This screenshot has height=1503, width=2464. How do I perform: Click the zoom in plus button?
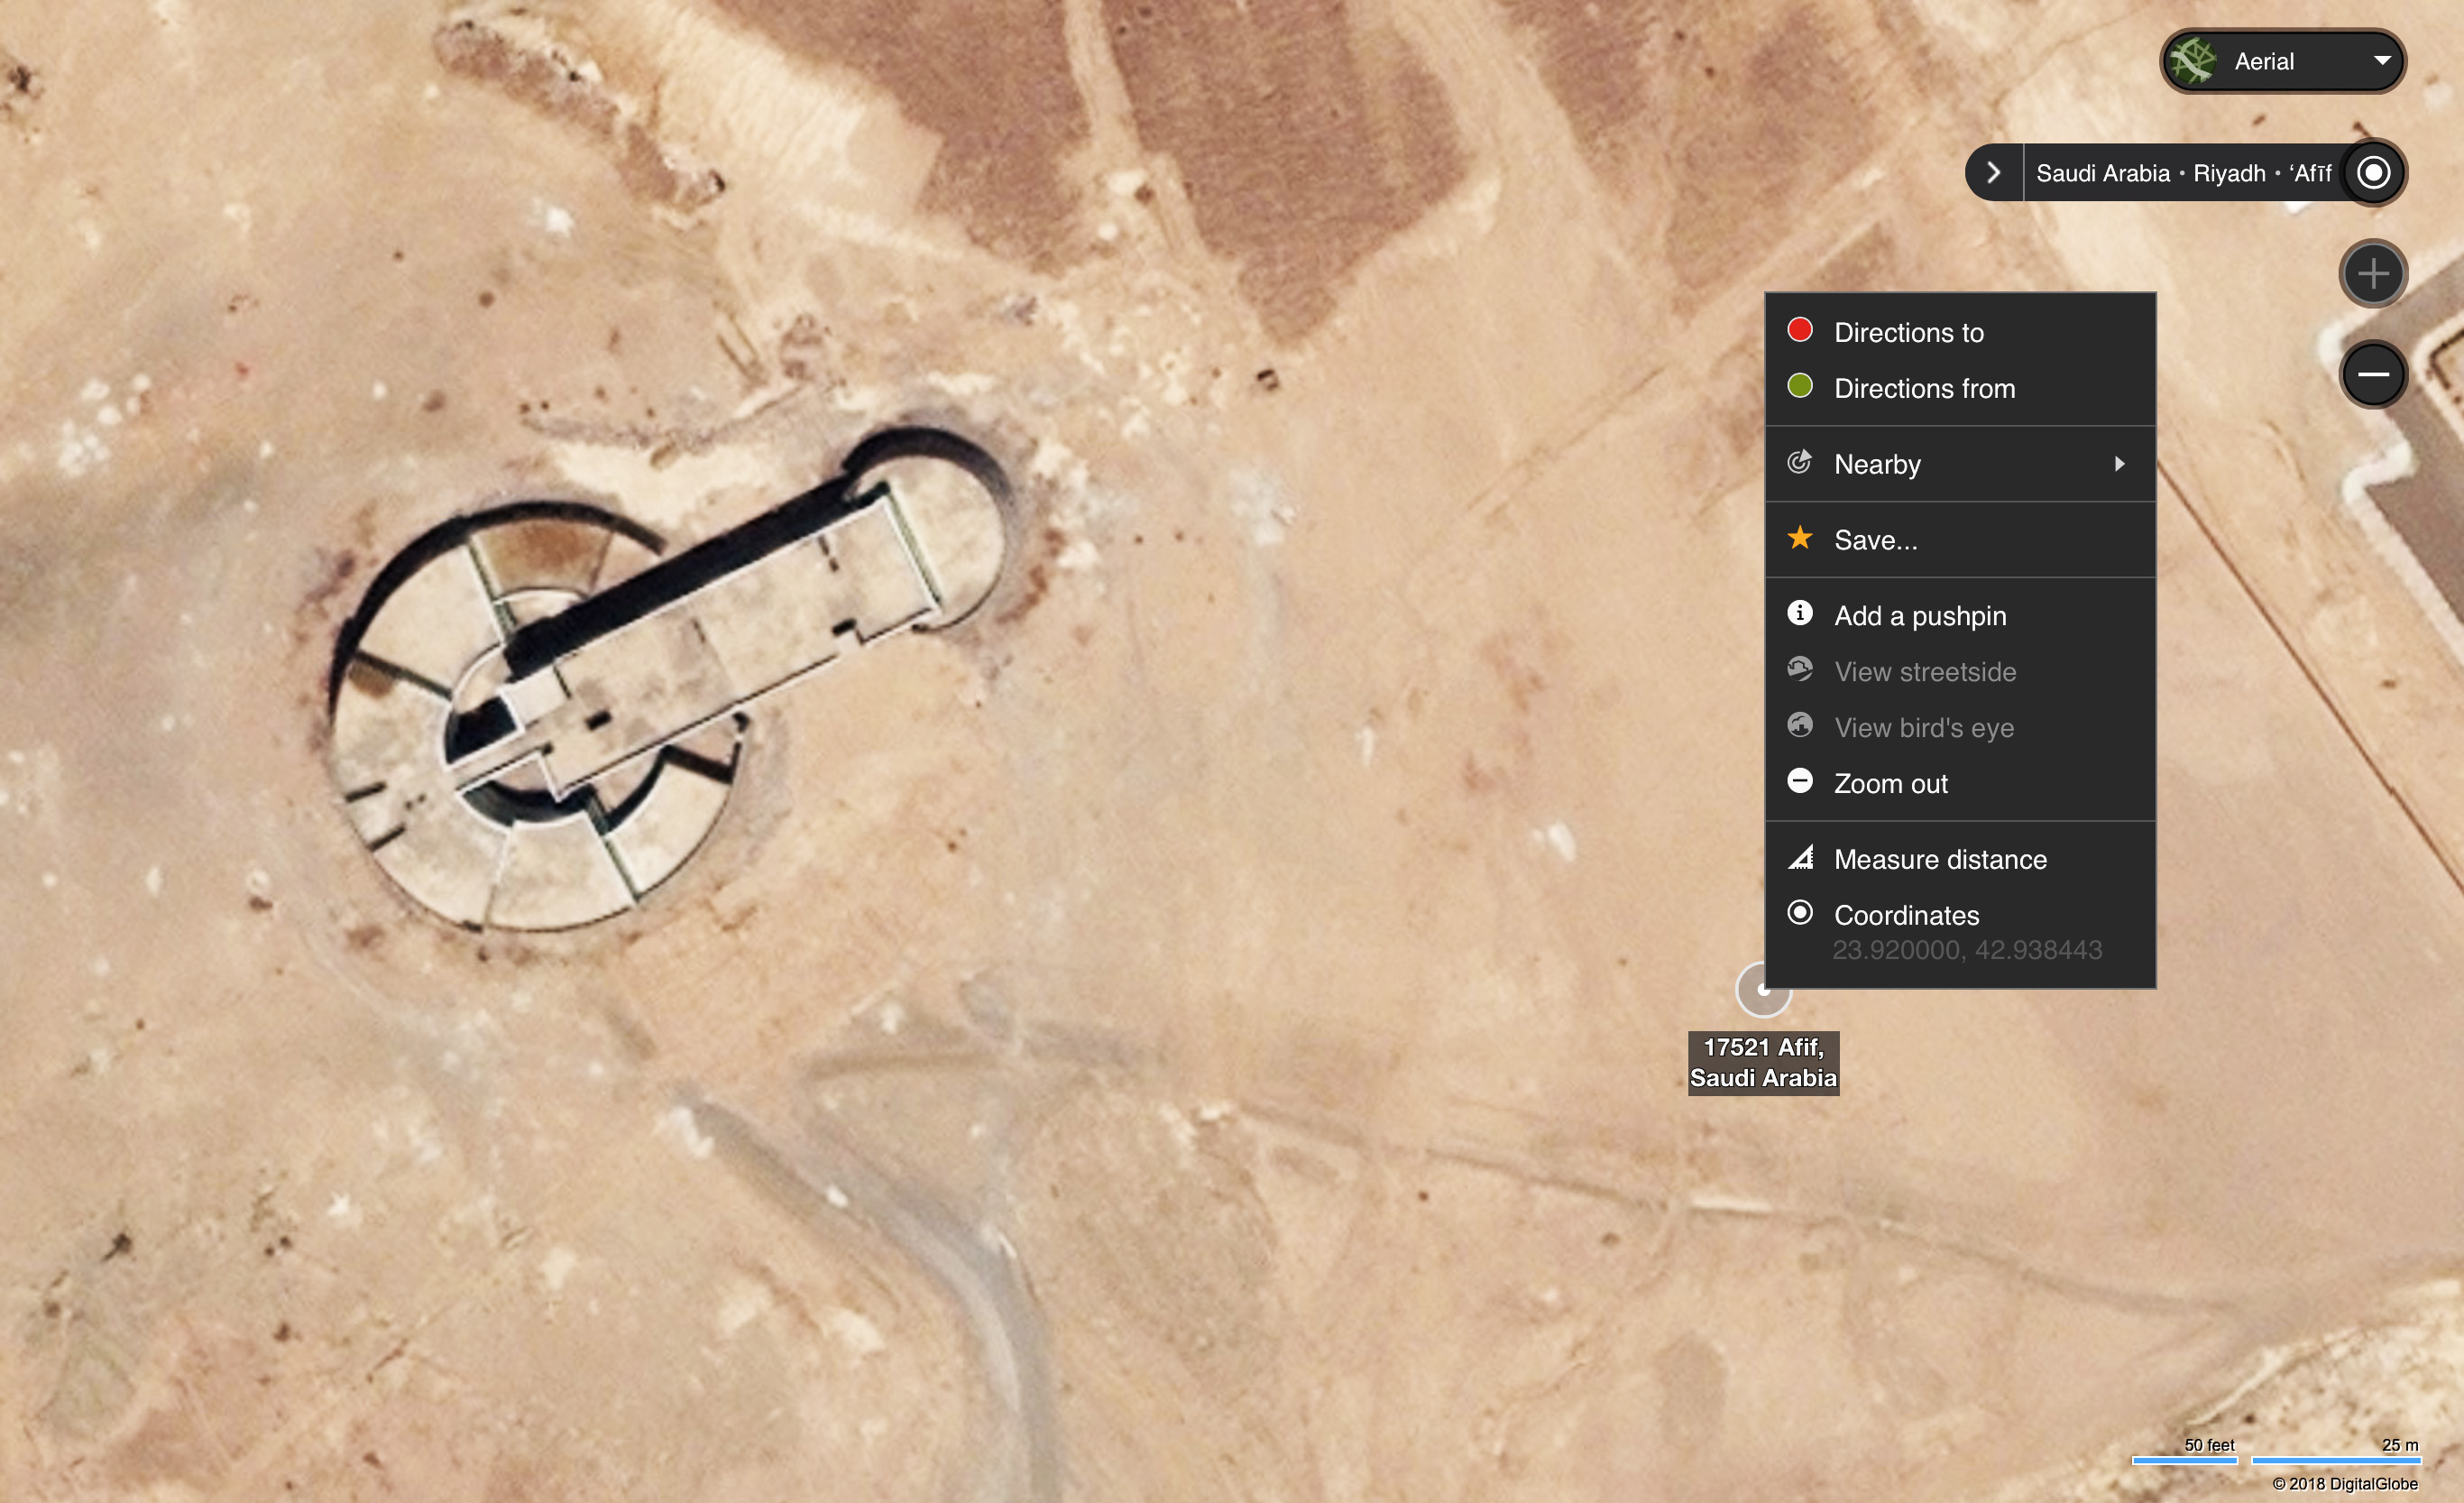click(x=2372, y=273)
